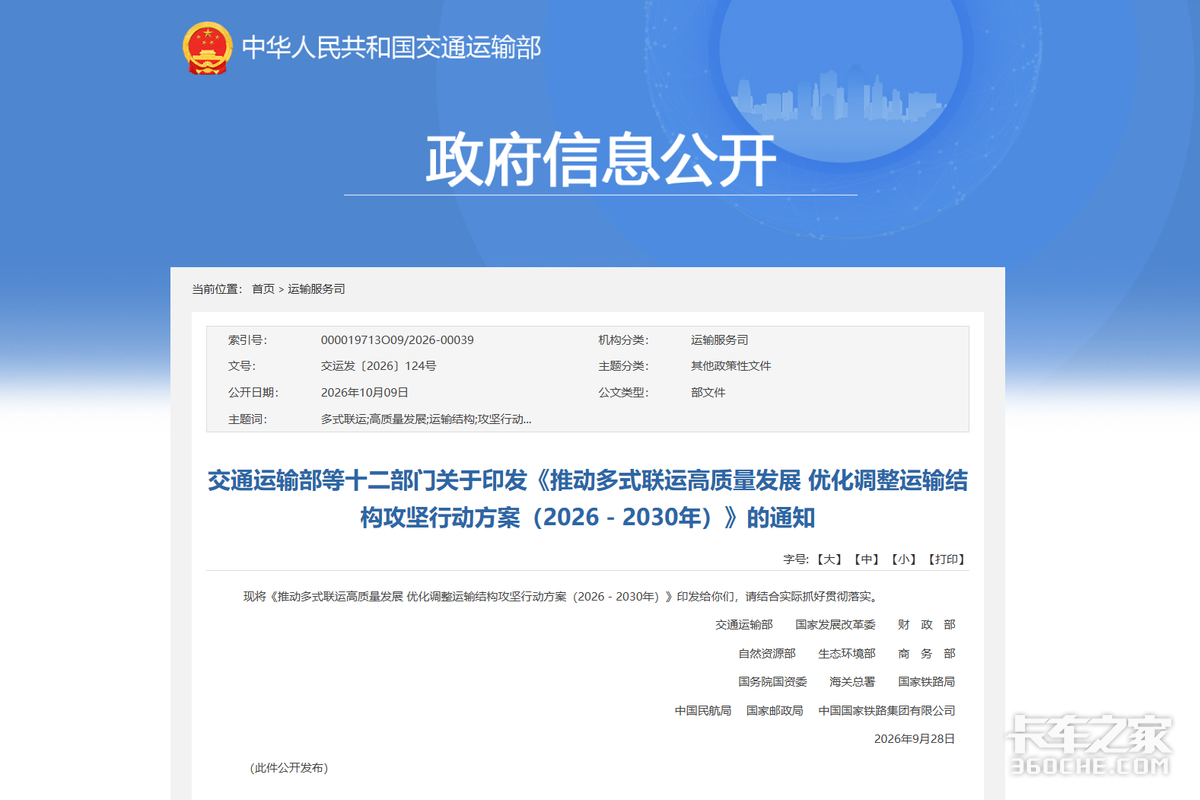Click signatory 自然资源部

click(x=767, y=654)
